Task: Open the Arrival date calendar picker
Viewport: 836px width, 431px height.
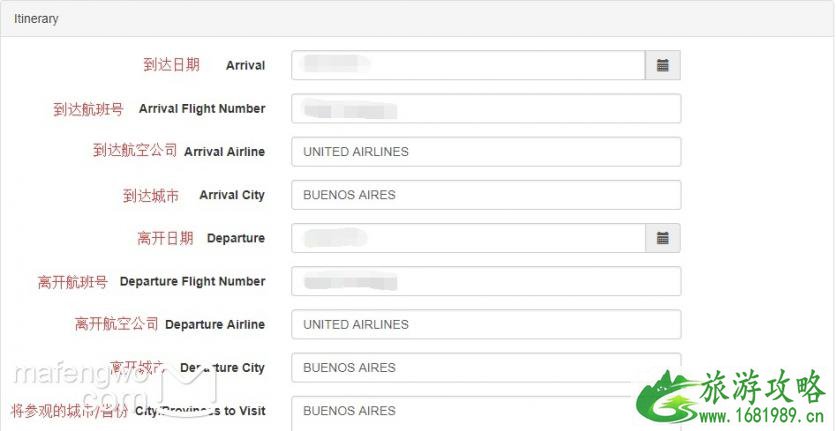Action: pyautogui.click(x=662, y=65)
